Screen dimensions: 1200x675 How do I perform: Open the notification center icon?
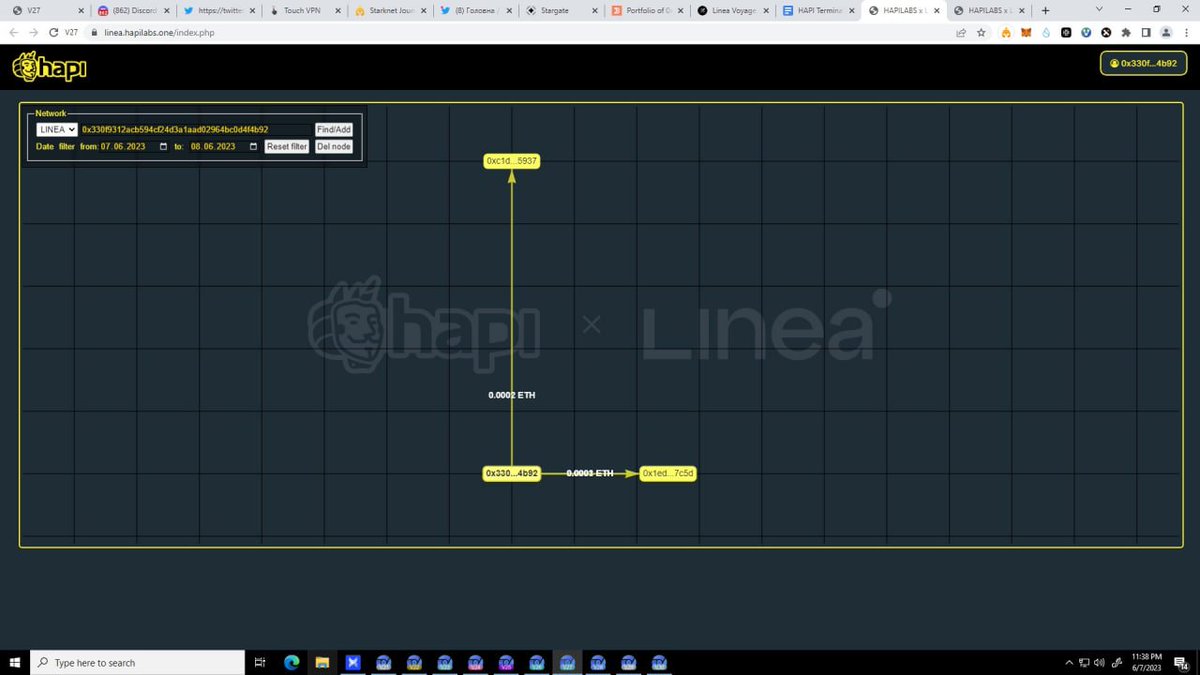tap(1181, 662)
